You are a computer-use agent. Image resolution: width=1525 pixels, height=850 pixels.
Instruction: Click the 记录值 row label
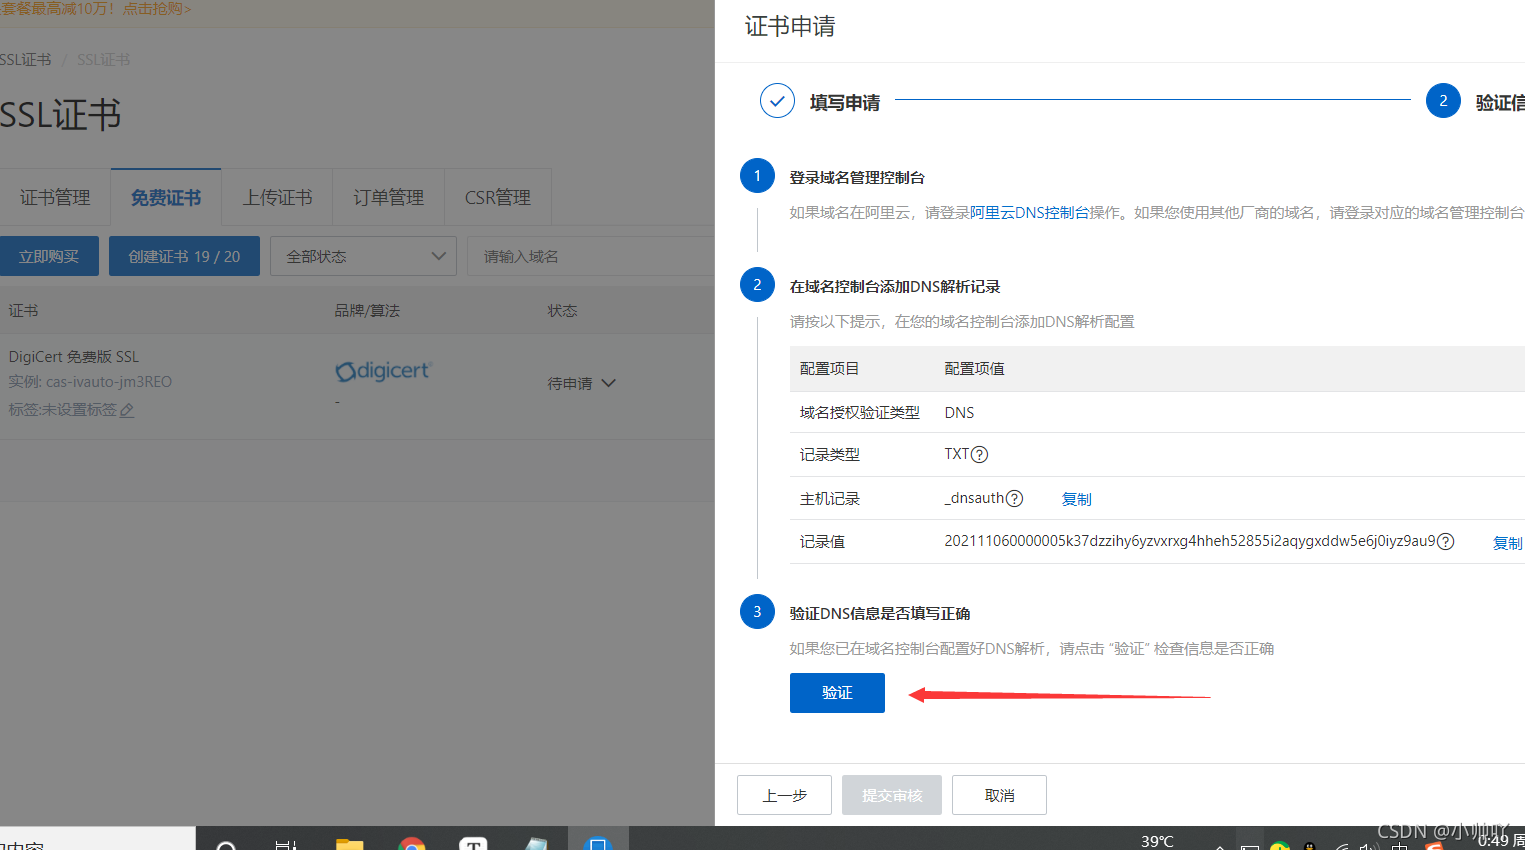(x=822, y=541)
